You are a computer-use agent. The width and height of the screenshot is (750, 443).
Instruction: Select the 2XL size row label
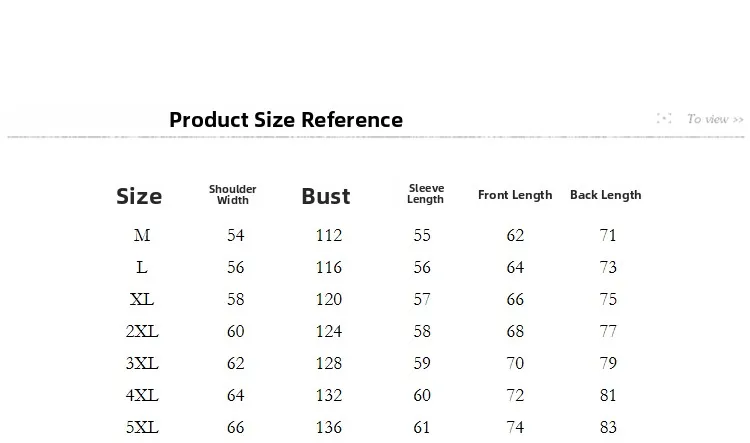pos(142,331)
